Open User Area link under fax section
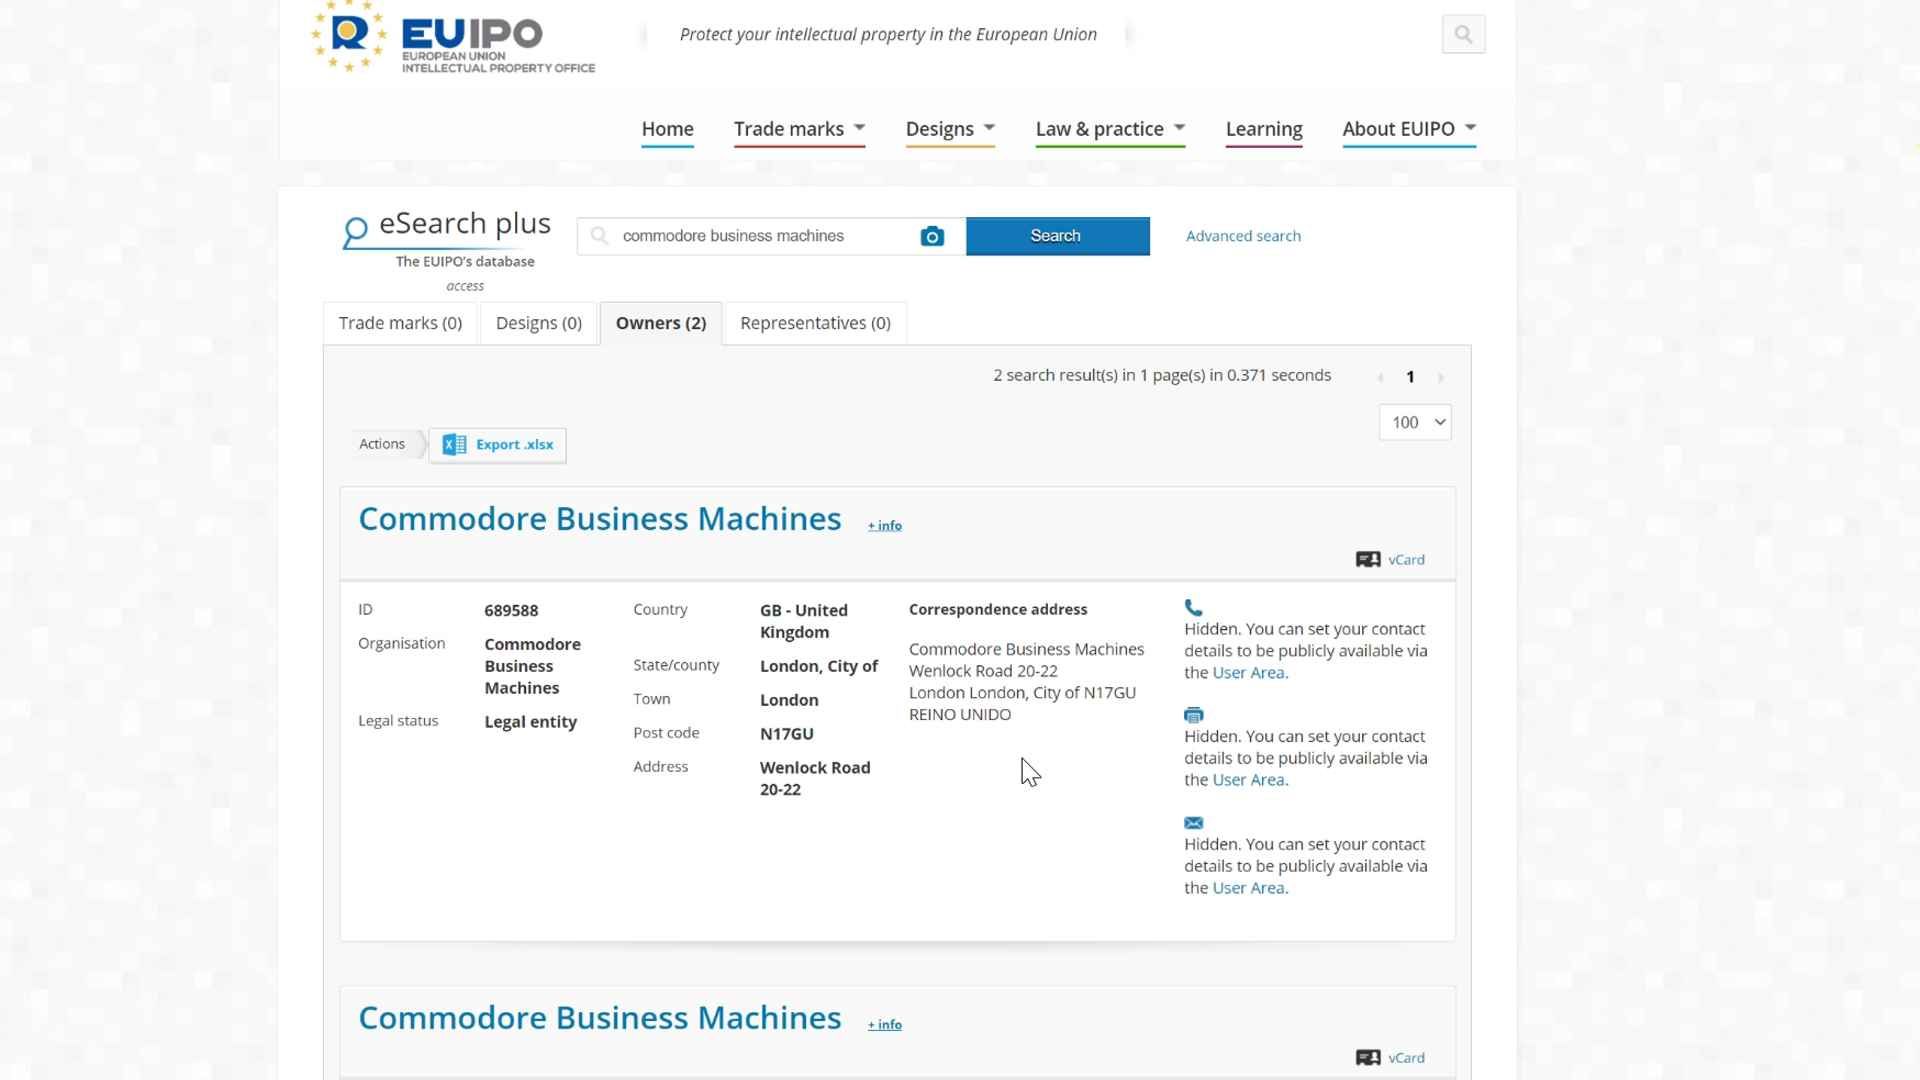The width and height of the screenshot is (1920, 1080). click(x=1249, y=780)
